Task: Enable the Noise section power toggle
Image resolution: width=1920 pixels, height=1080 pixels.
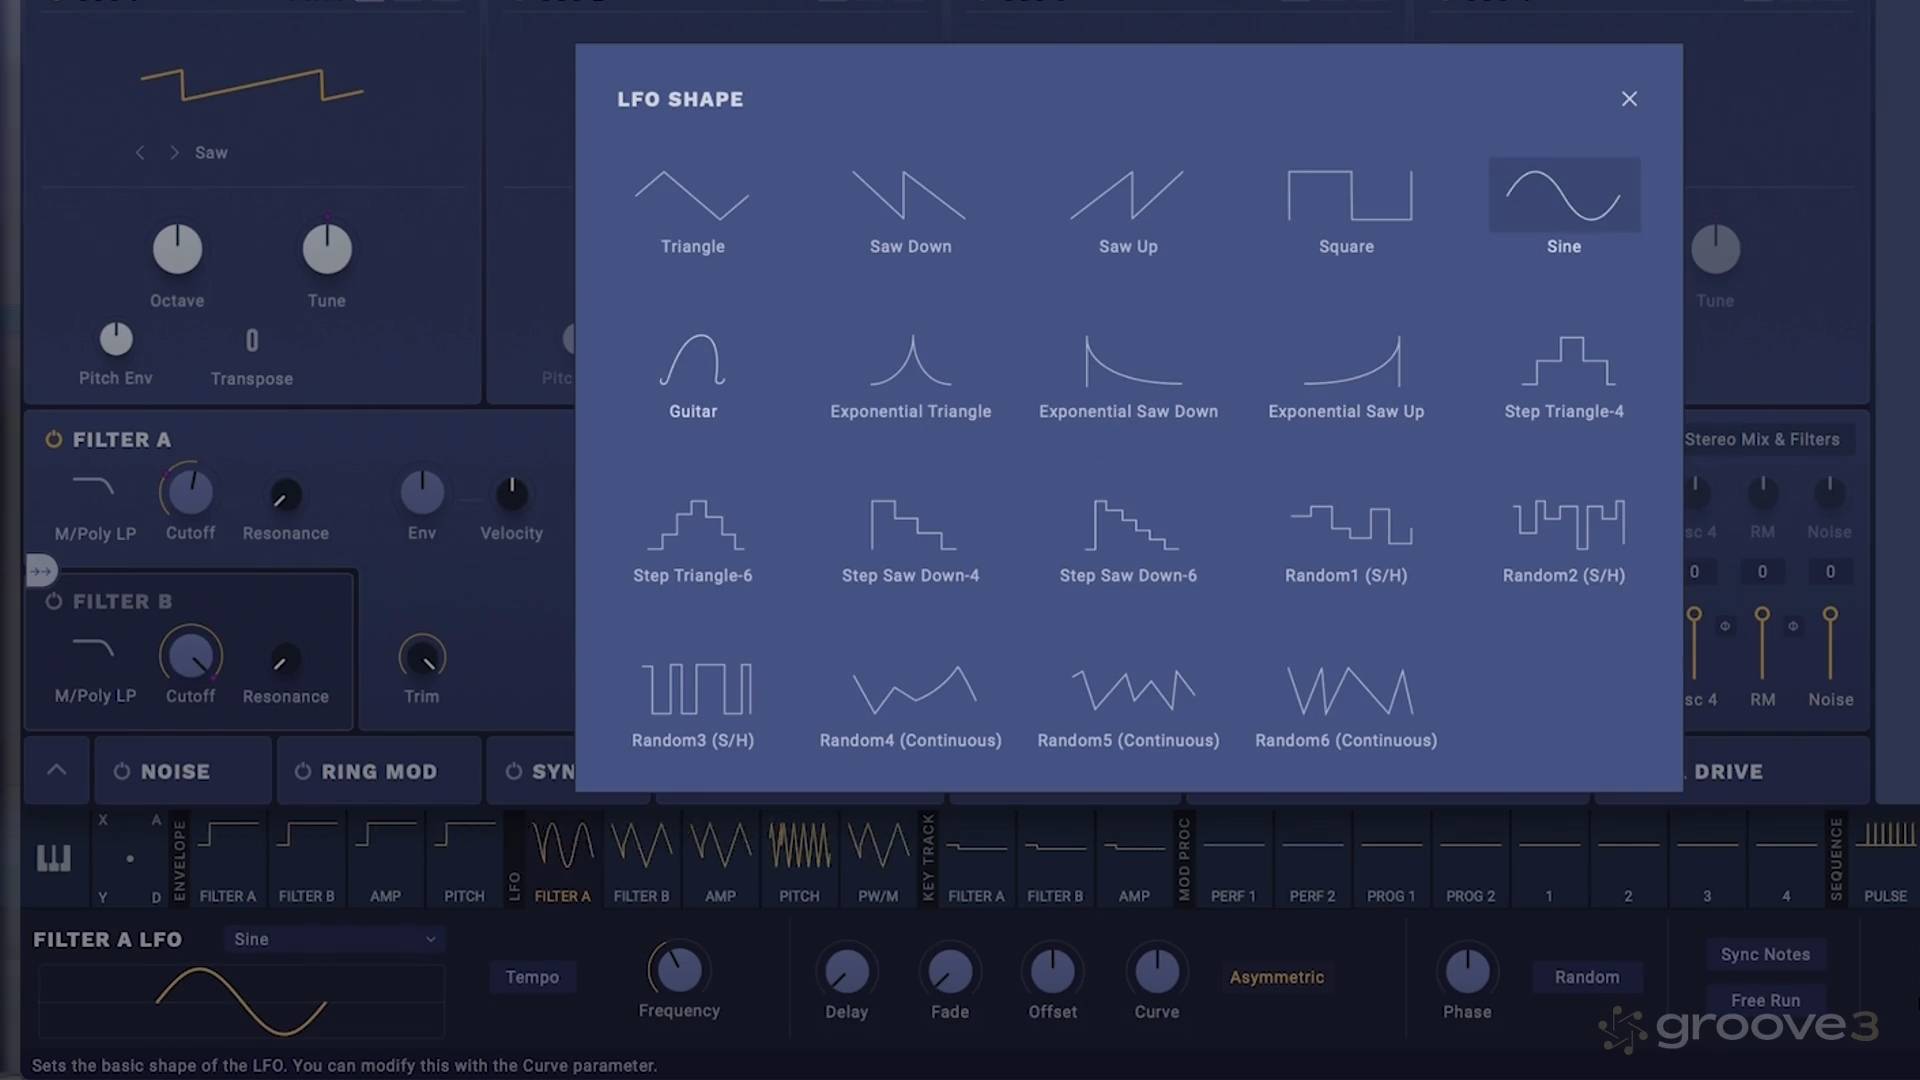Action: coord(122,771)
